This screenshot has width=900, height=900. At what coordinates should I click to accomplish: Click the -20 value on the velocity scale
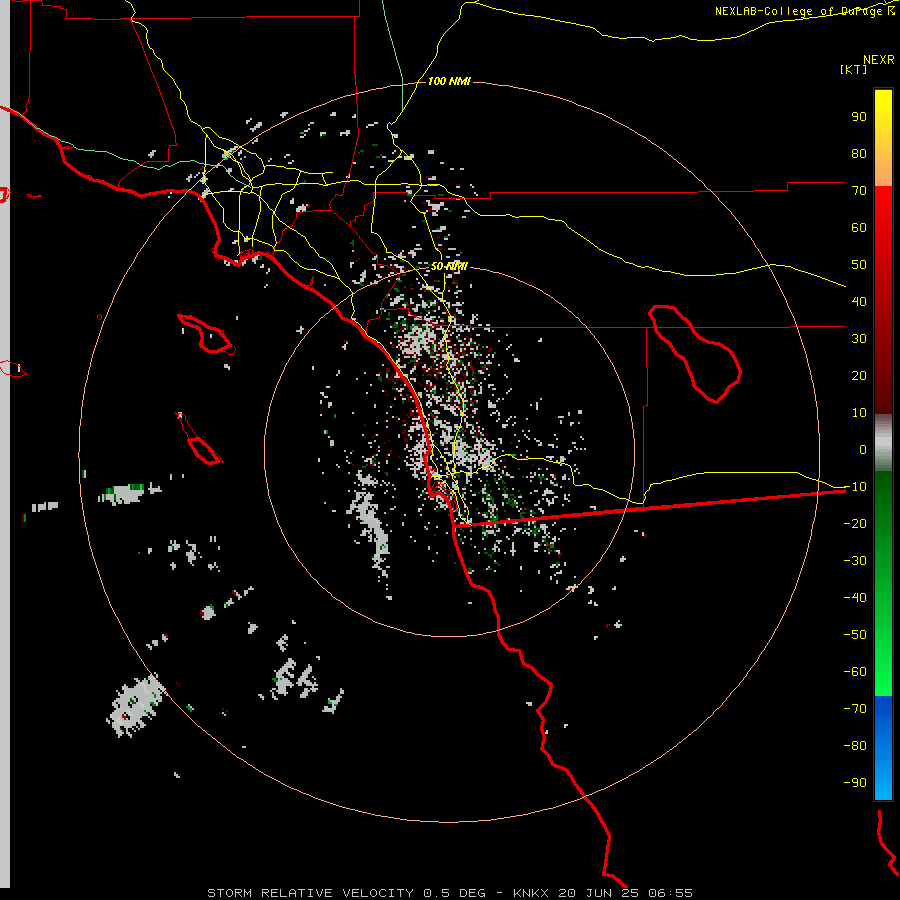855,523
